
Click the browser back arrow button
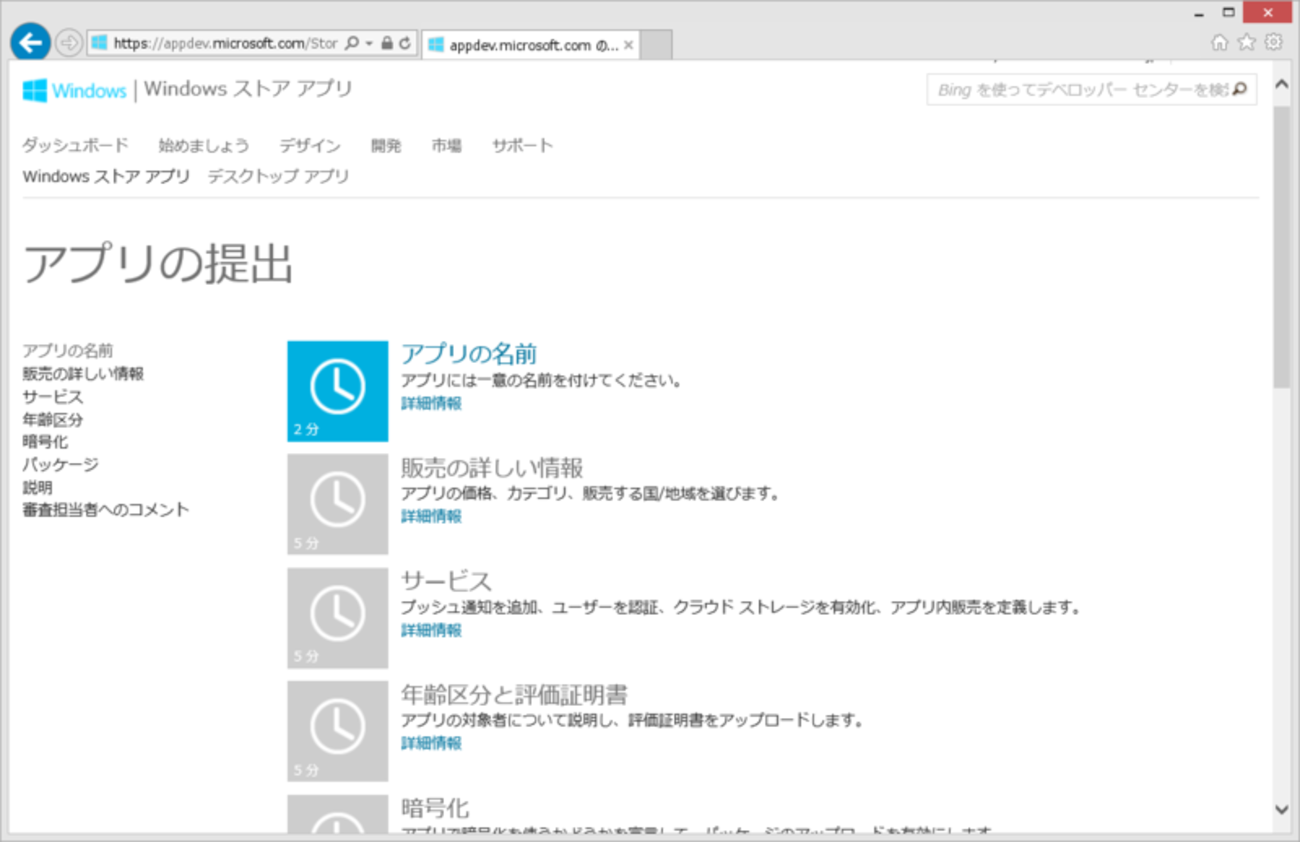[30, 43]
